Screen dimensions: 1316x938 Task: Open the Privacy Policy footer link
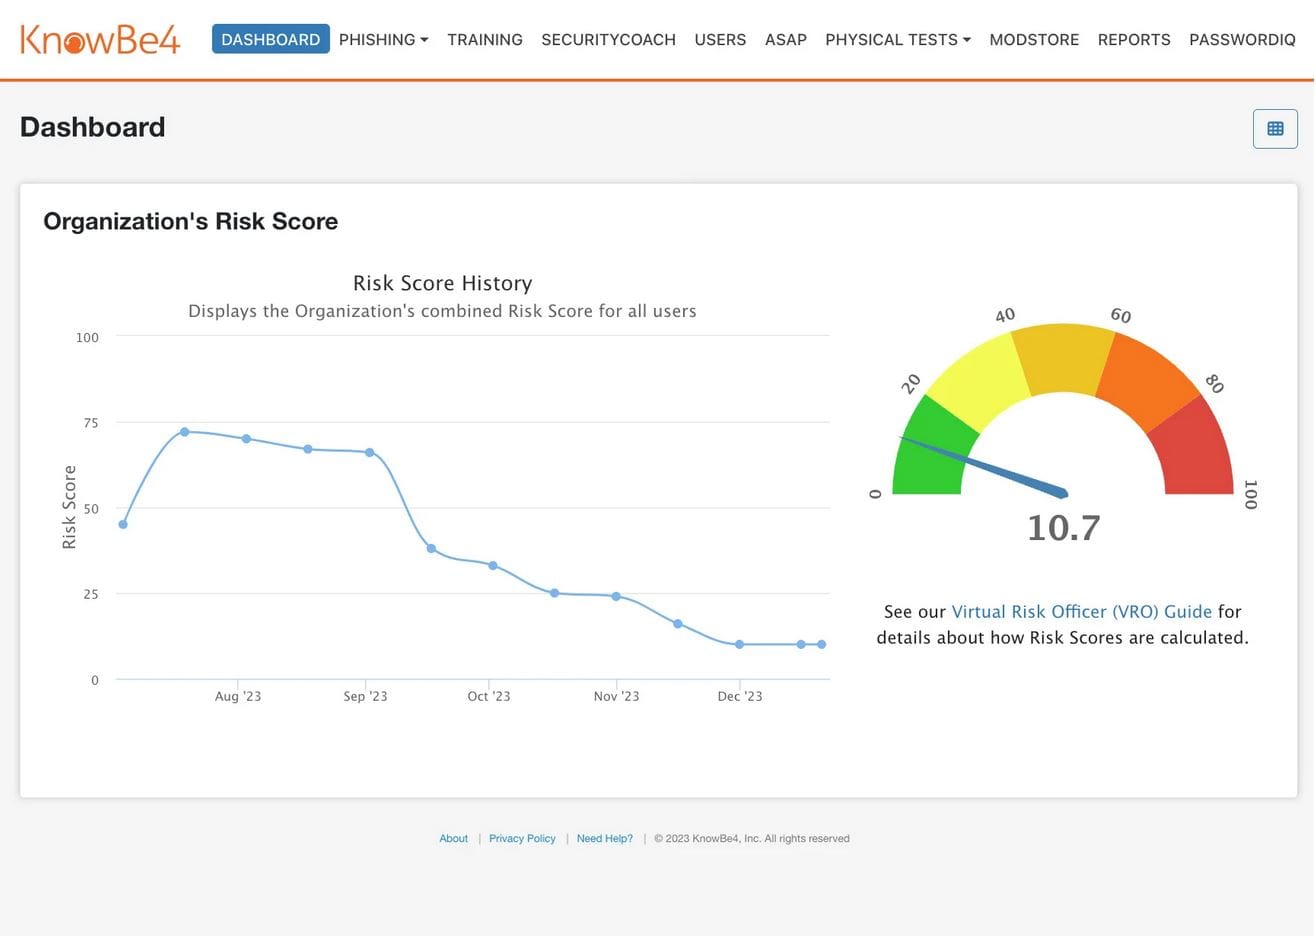click(x=522, y=838)
